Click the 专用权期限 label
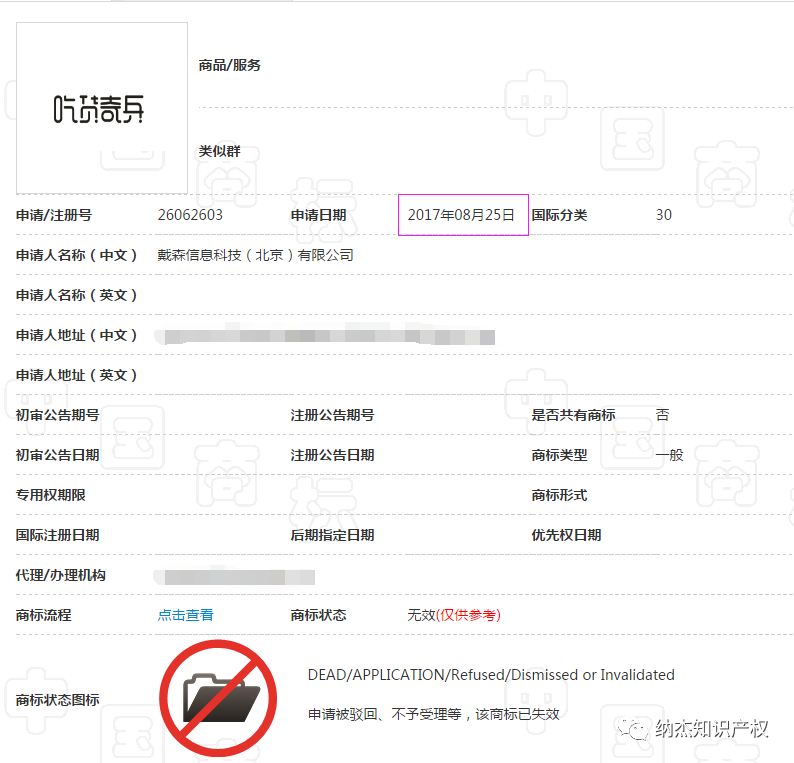 (51, 495)
